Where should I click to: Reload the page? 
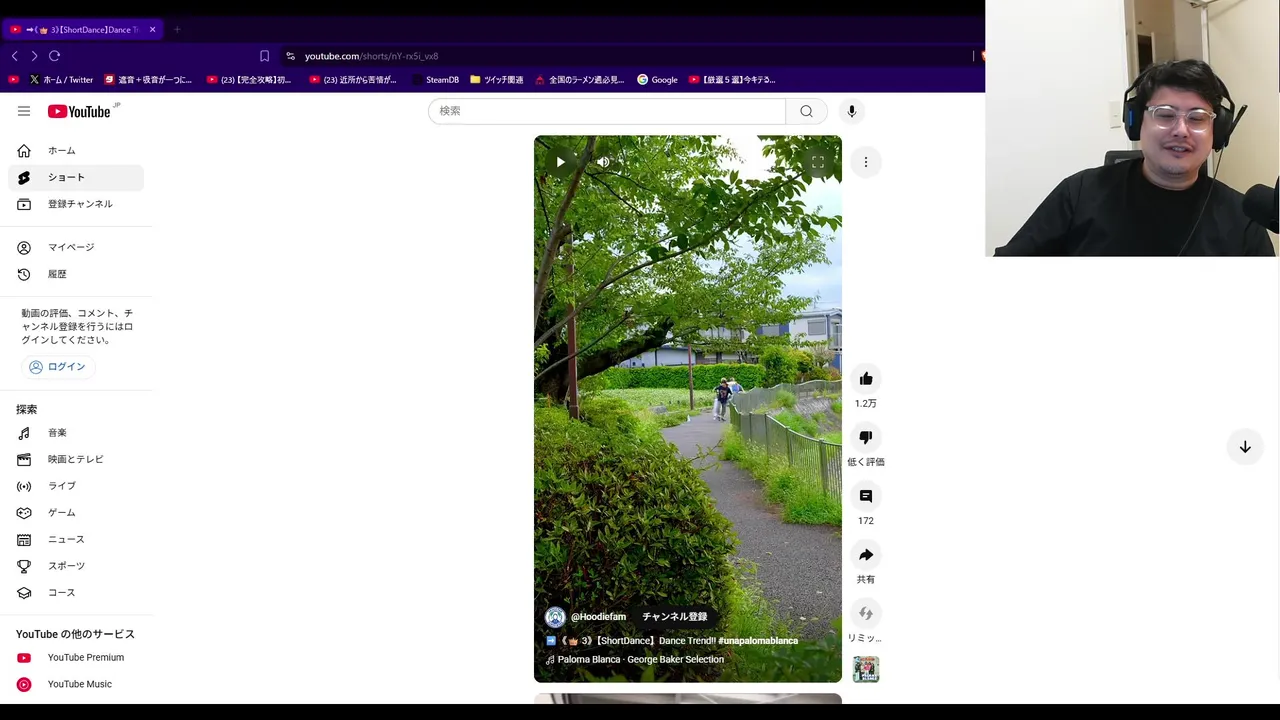click(55, 56)
